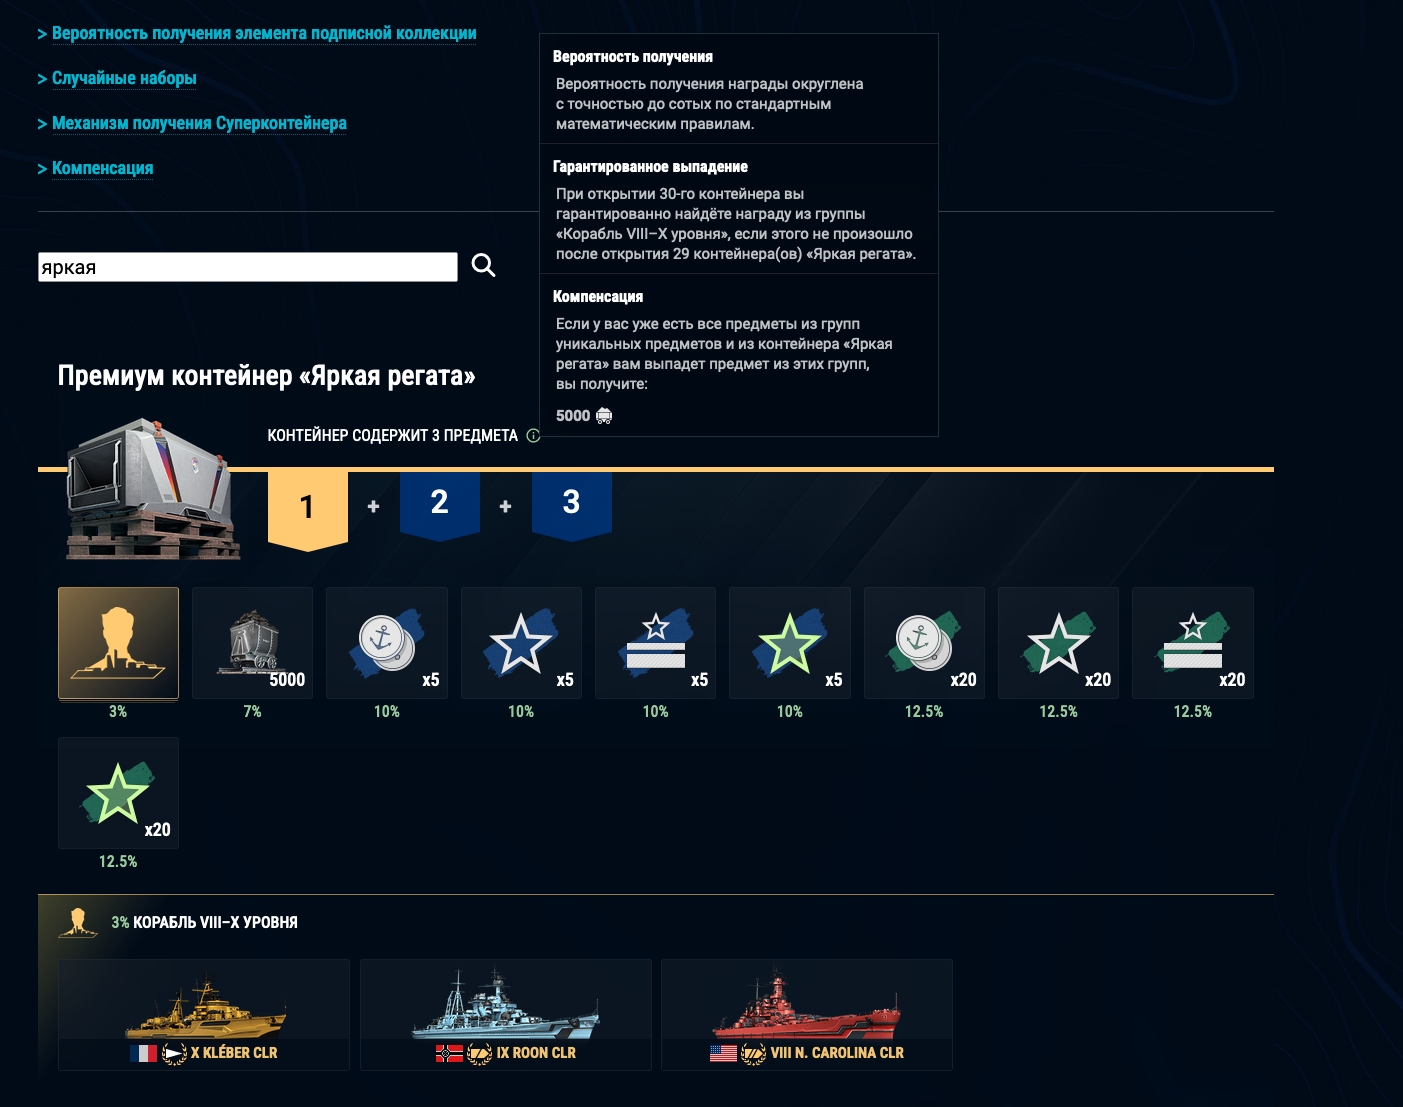The height and width of the screenshot is (1107, 1403).
Task: Switch to slot 3 tab
Action: pyautogui.click(x=571, y=503)
